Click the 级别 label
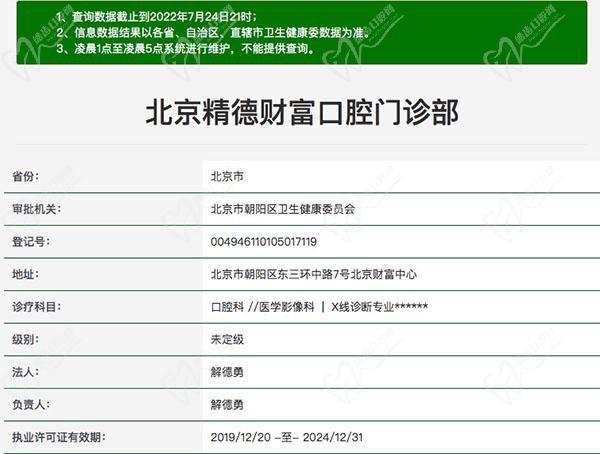The height and width of the screenshot is (454, 600). 25,339
